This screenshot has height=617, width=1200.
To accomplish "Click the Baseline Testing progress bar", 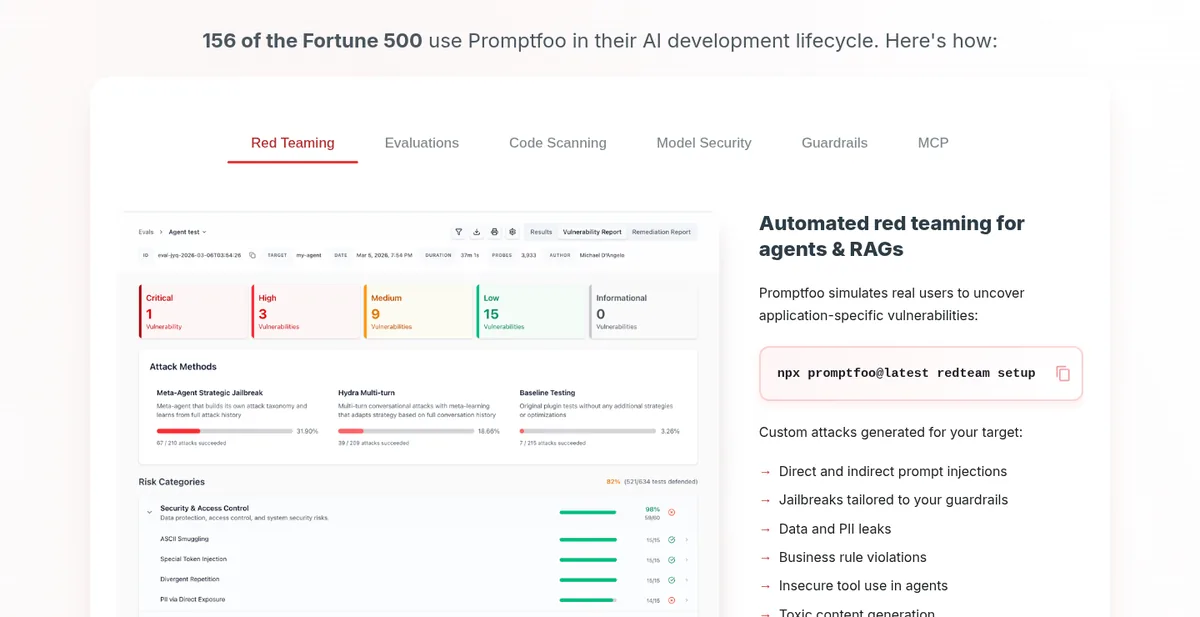I will [587, 431].
